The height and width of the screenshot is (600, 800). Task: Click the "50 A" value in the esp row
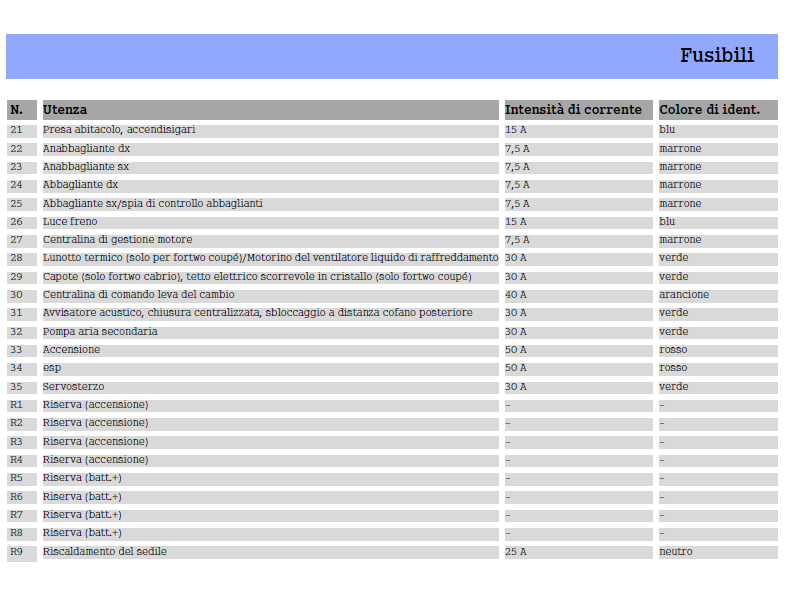(x=516, y=368)
